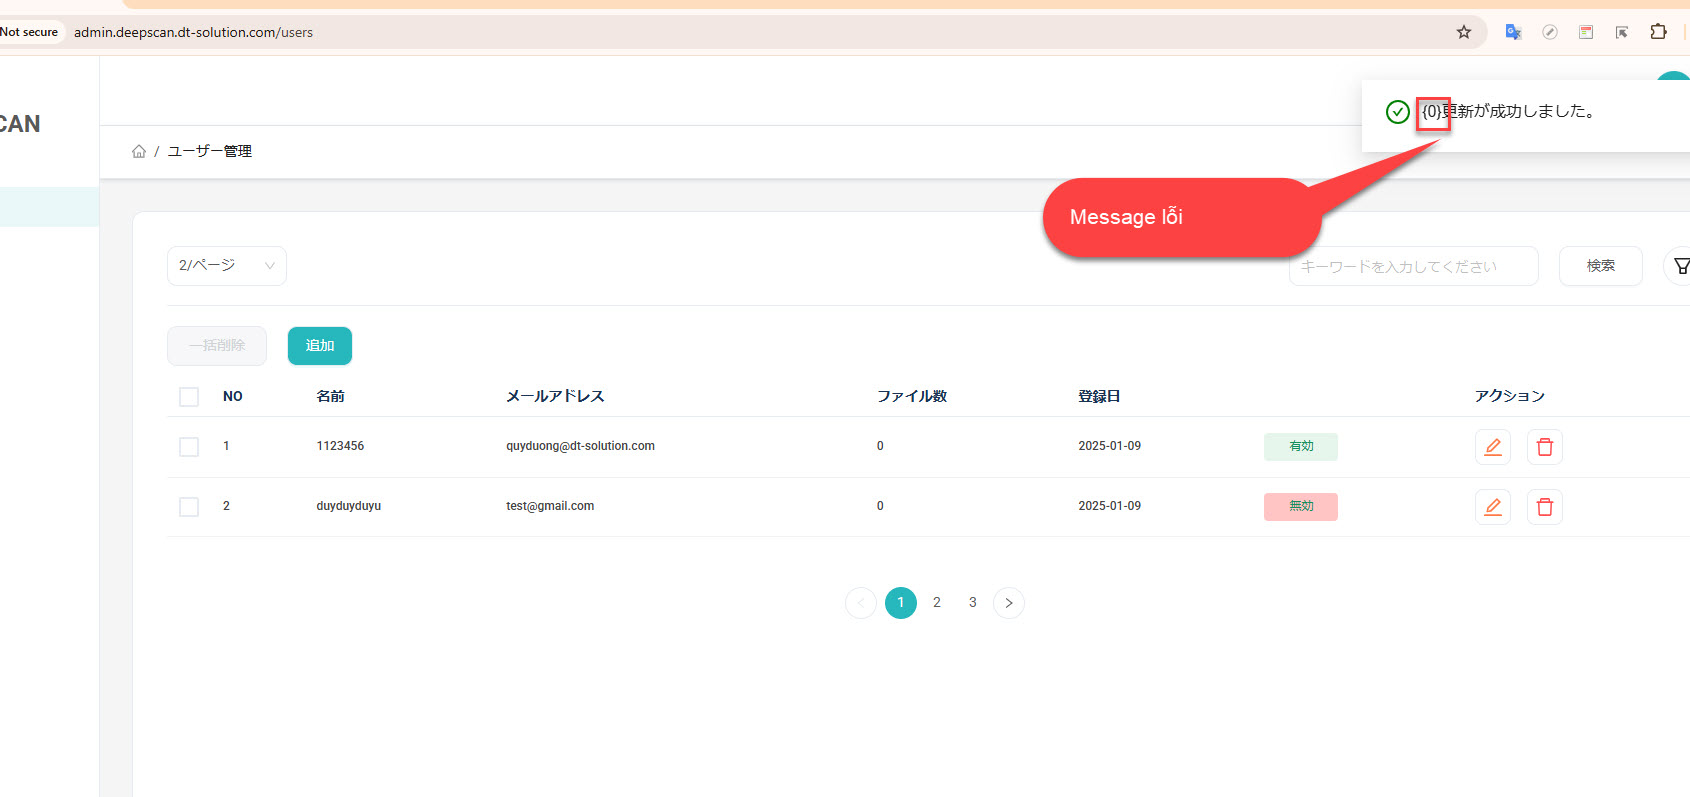This screenshot has height=797, width=1690.
Task: Check the checkbox for row 2
Action: pyautogui.click(x=189, y=507)
